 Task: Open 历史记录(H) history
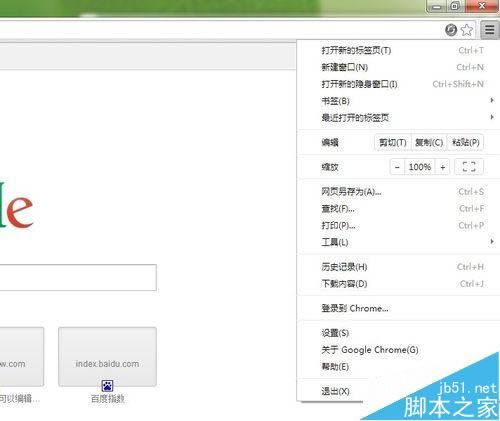coord(398,267)
